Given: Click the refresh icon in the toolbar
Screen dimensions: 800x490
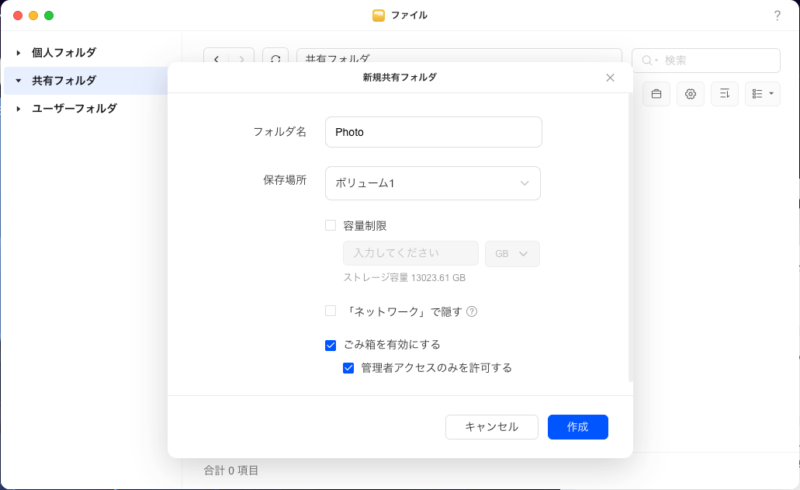Looking at the screenshot, I should (x=276, y=60).
